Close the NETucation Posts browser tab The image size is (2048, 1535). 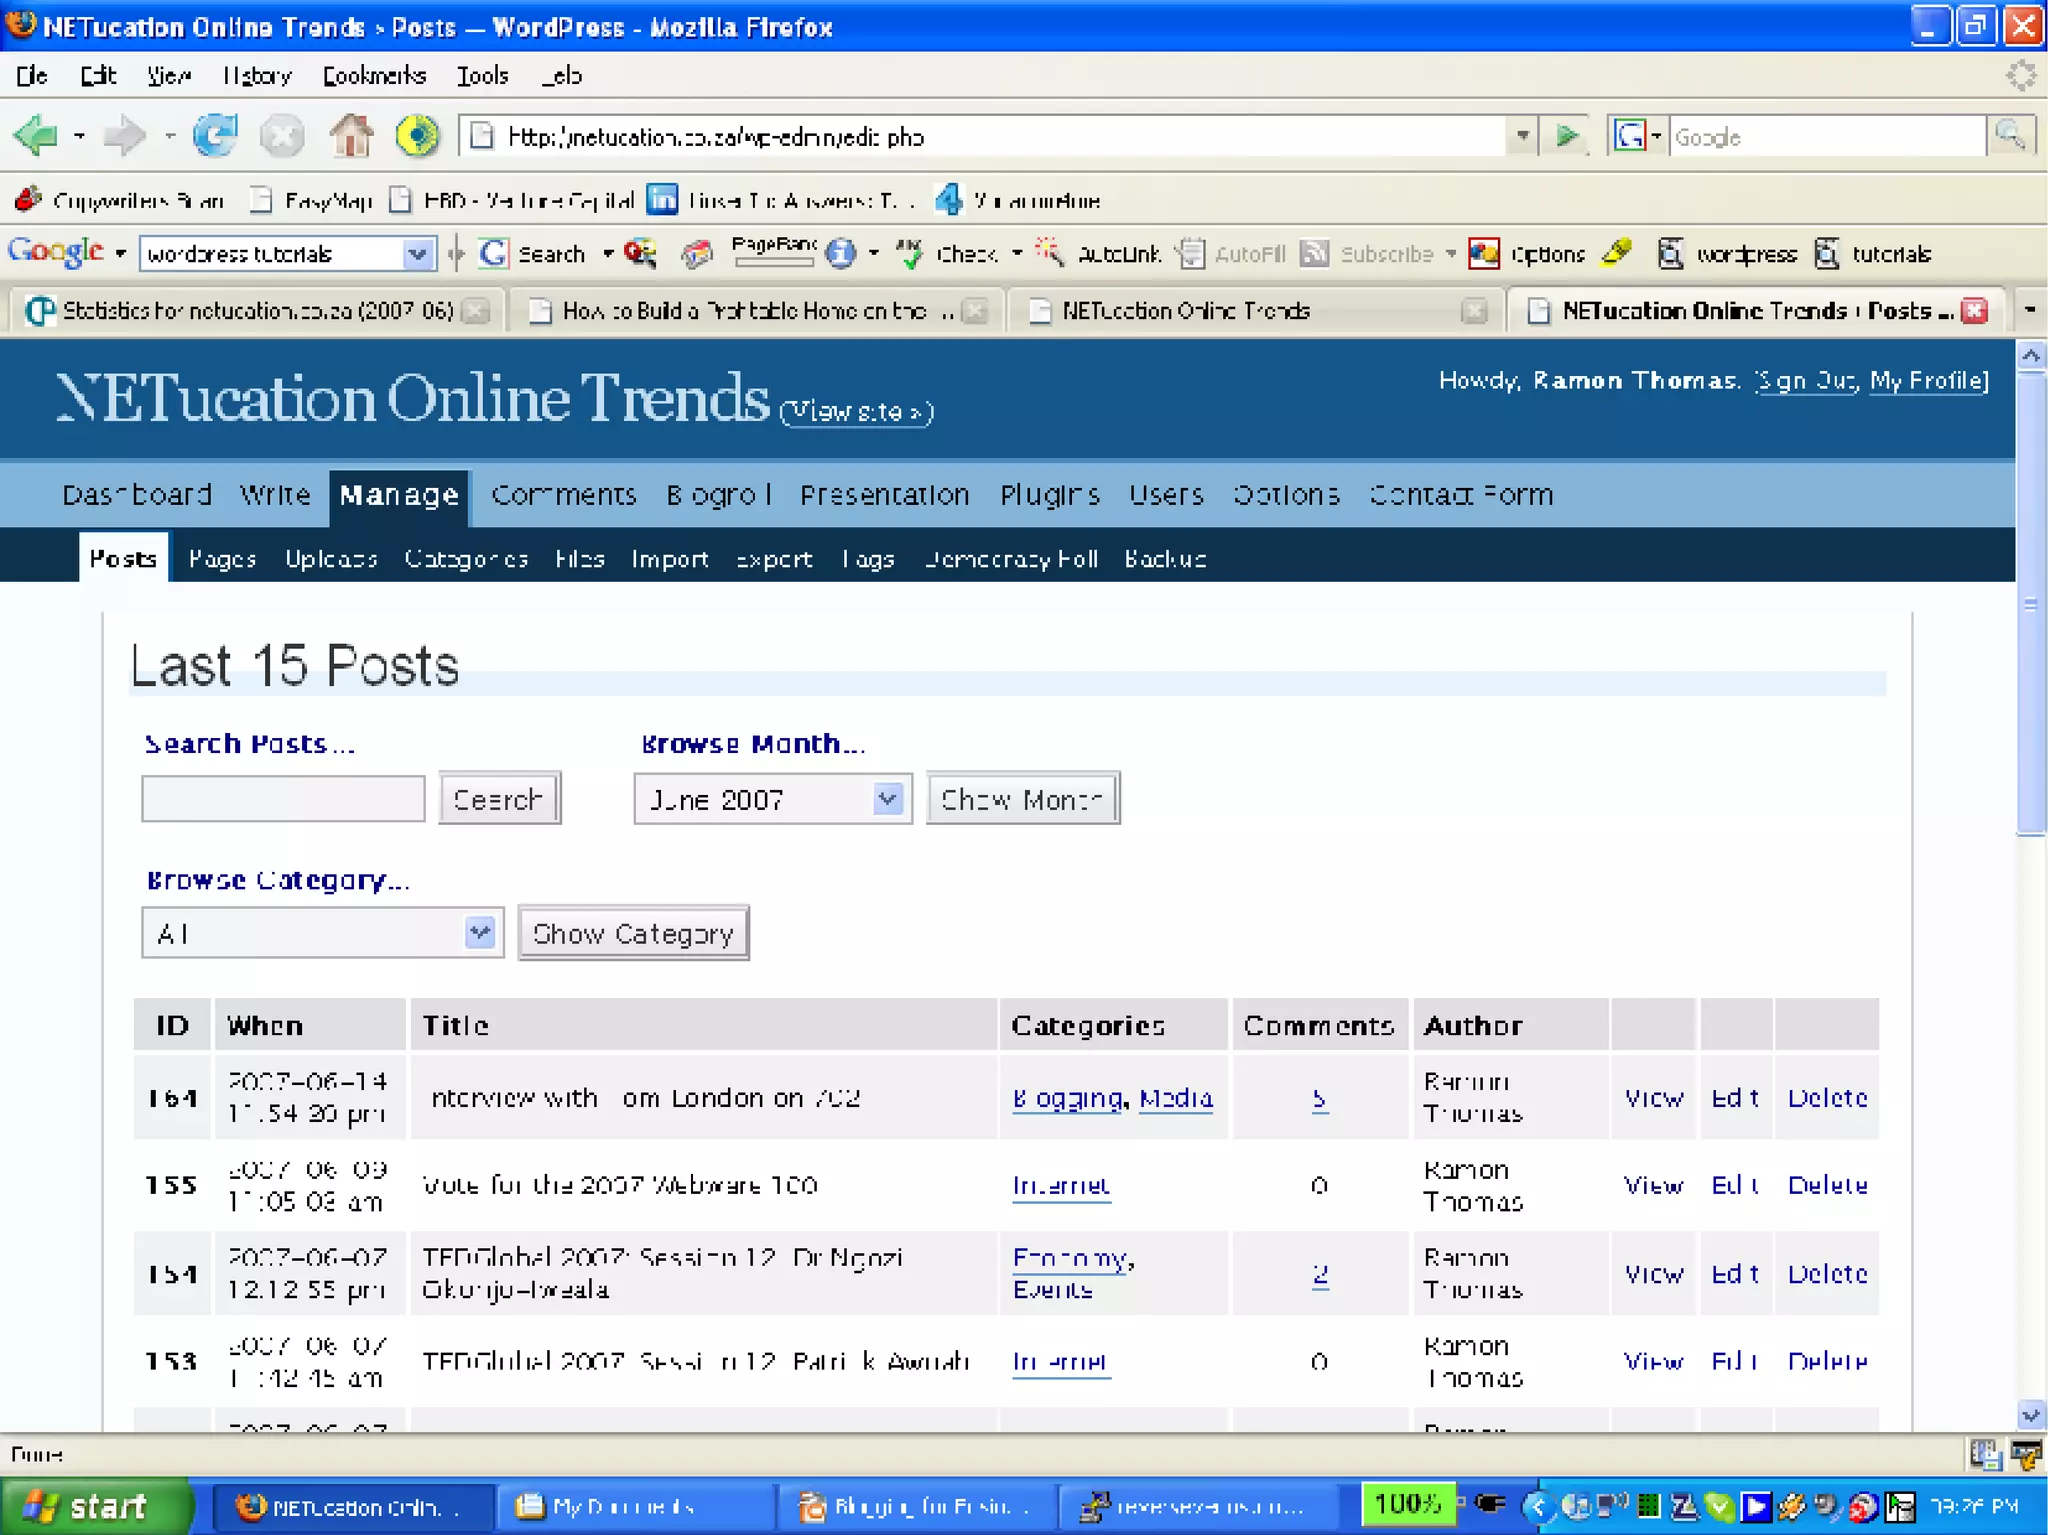click(1974, 311)
